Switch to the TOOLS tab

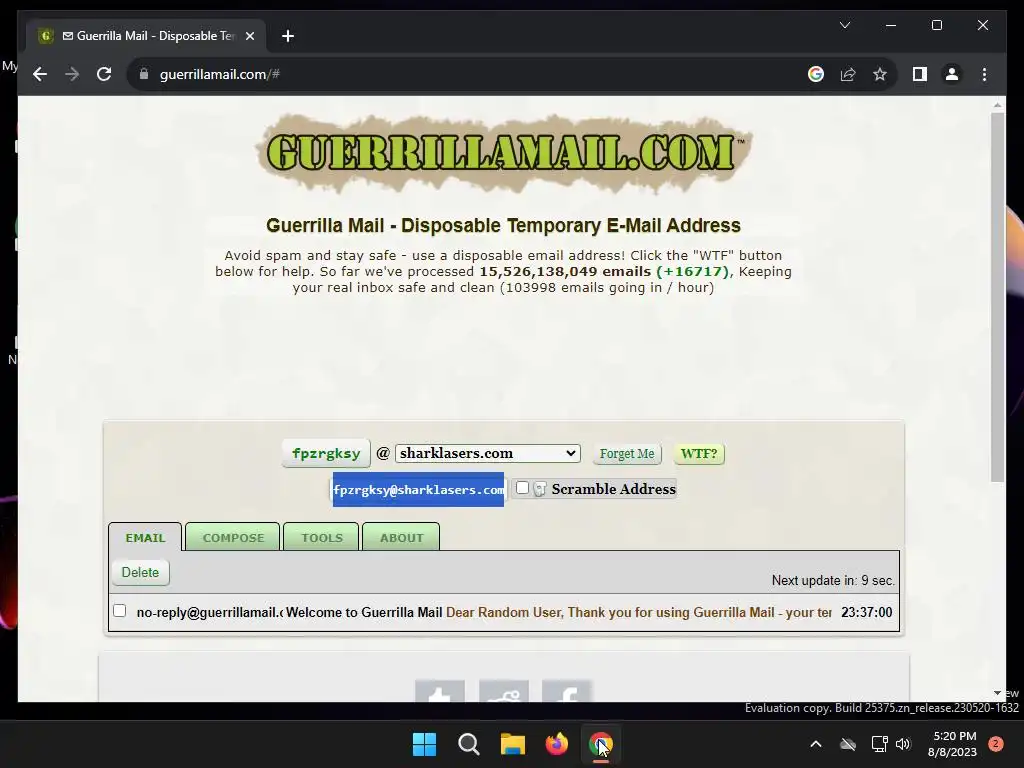coord(321,537)
